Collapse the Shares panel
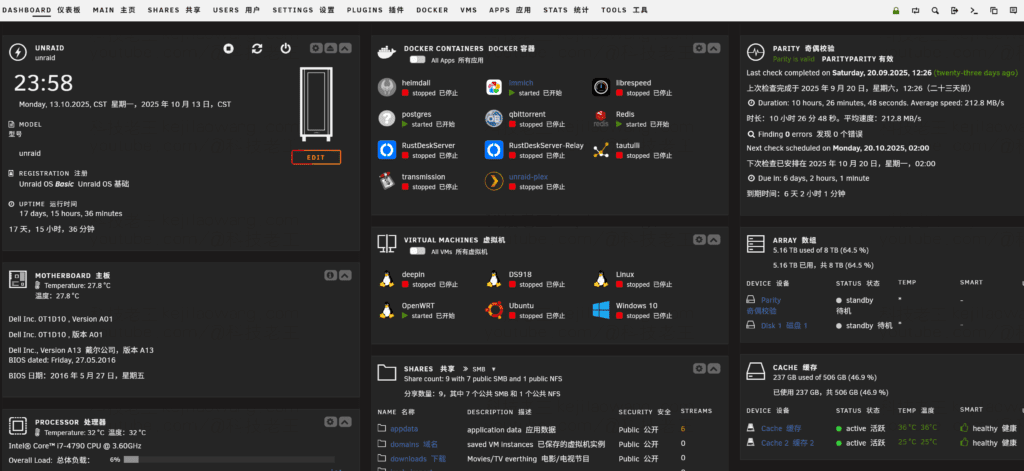The image size is (1024, 471). coord(714,369)
